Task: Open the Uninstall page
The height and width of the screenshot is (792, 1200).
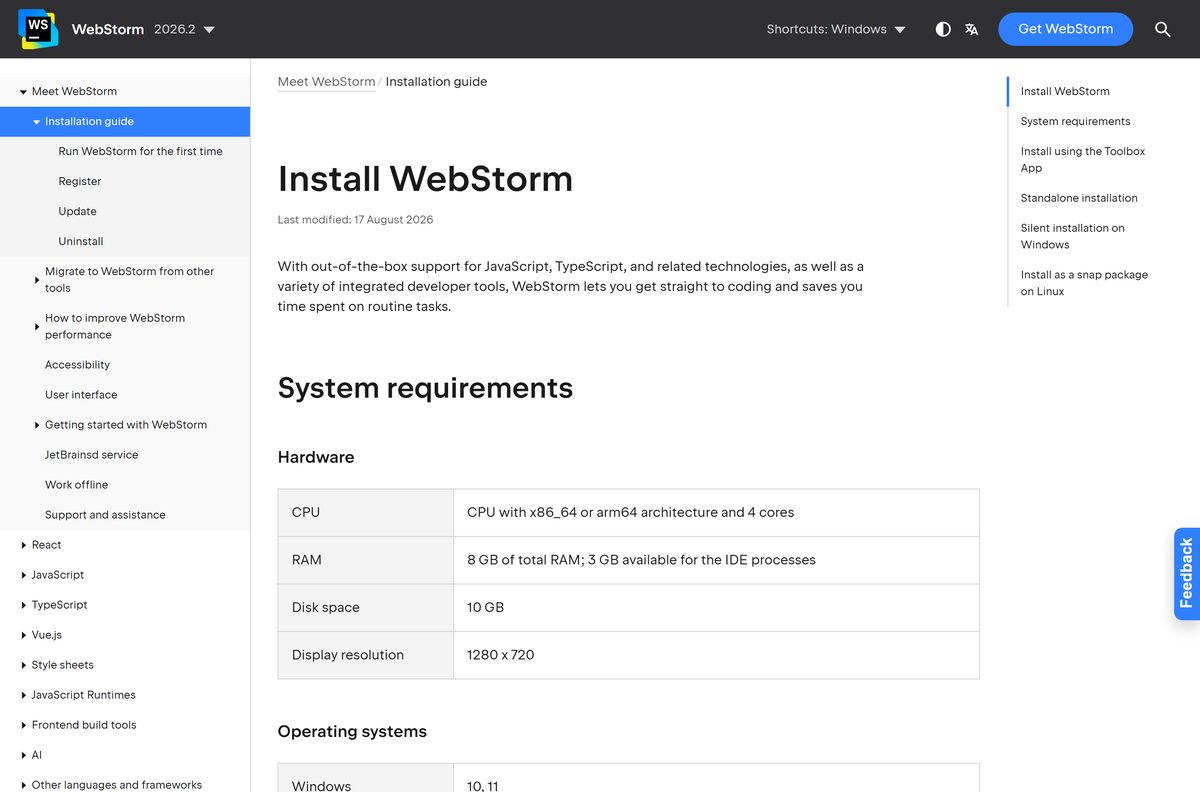Action: [80, 241]
